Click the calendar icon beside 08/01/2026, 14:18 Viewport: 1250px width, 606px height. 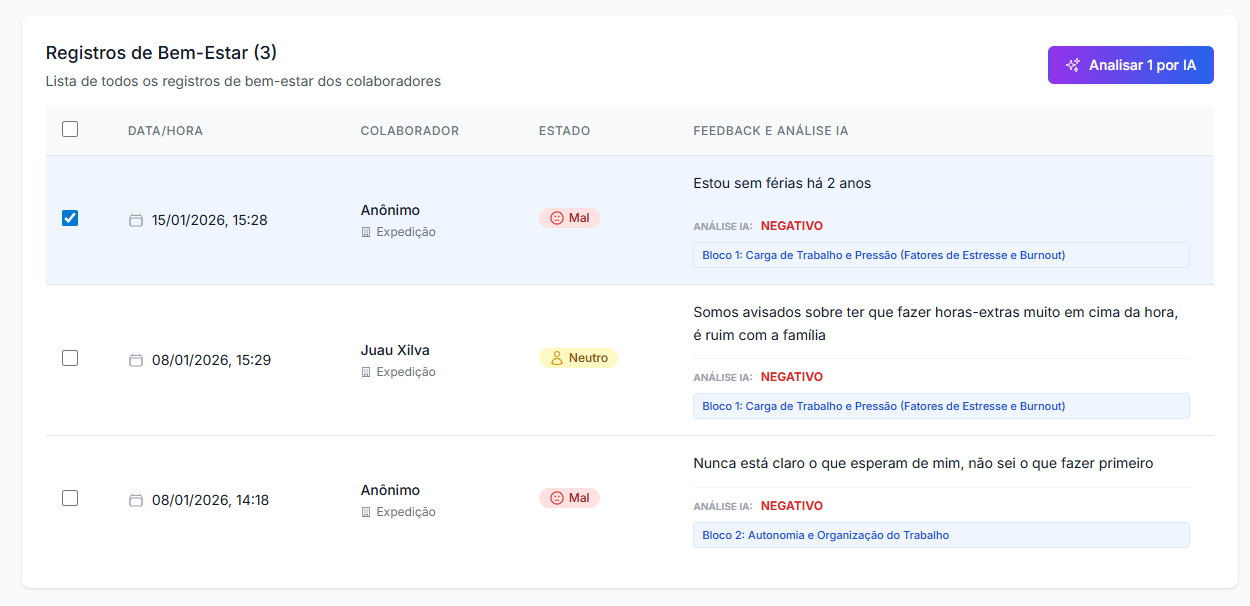(x=136, y=499)
